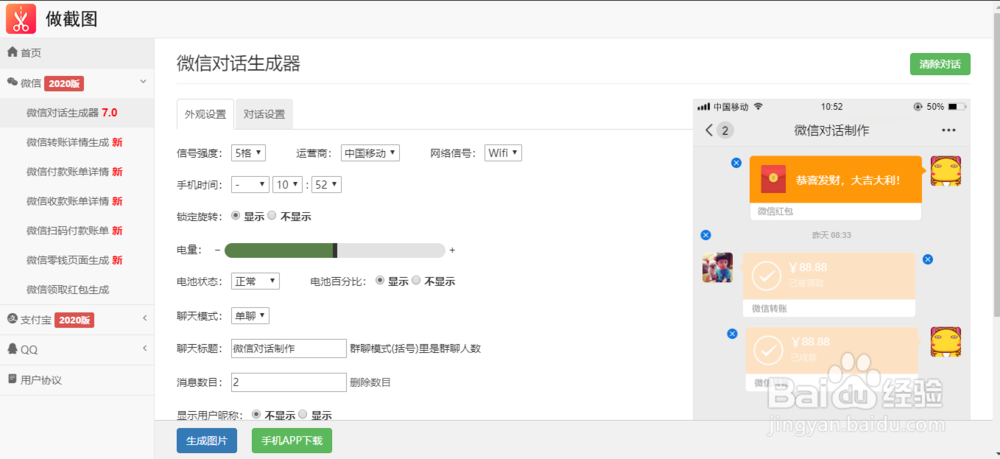Viewport: 1000px width, 459px height.
Task: Select 显示 for 锁定旋转
Action: click(236, 215)
